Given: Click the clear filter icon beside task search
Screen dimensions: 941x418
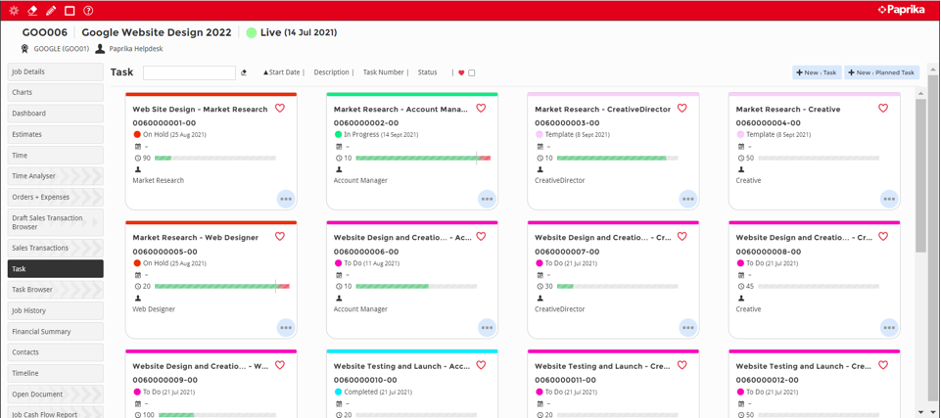Looking at the screenshot, I should pyautogui.click(x=244, y=73).
